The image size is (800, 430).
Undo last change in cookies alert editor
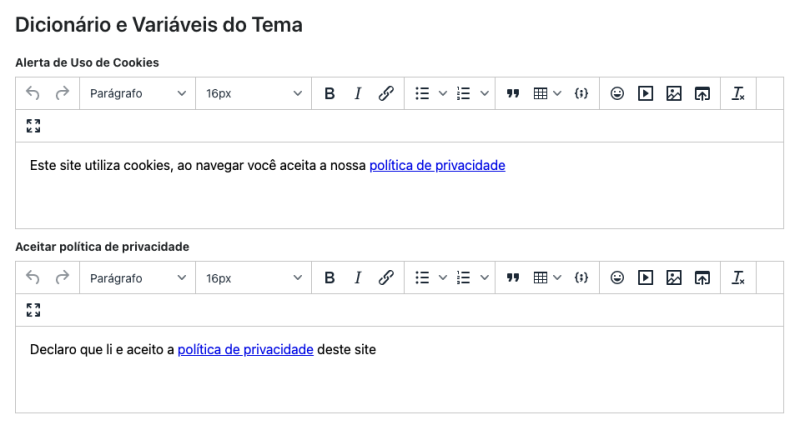pyautogui.click(x=33, y=94)
